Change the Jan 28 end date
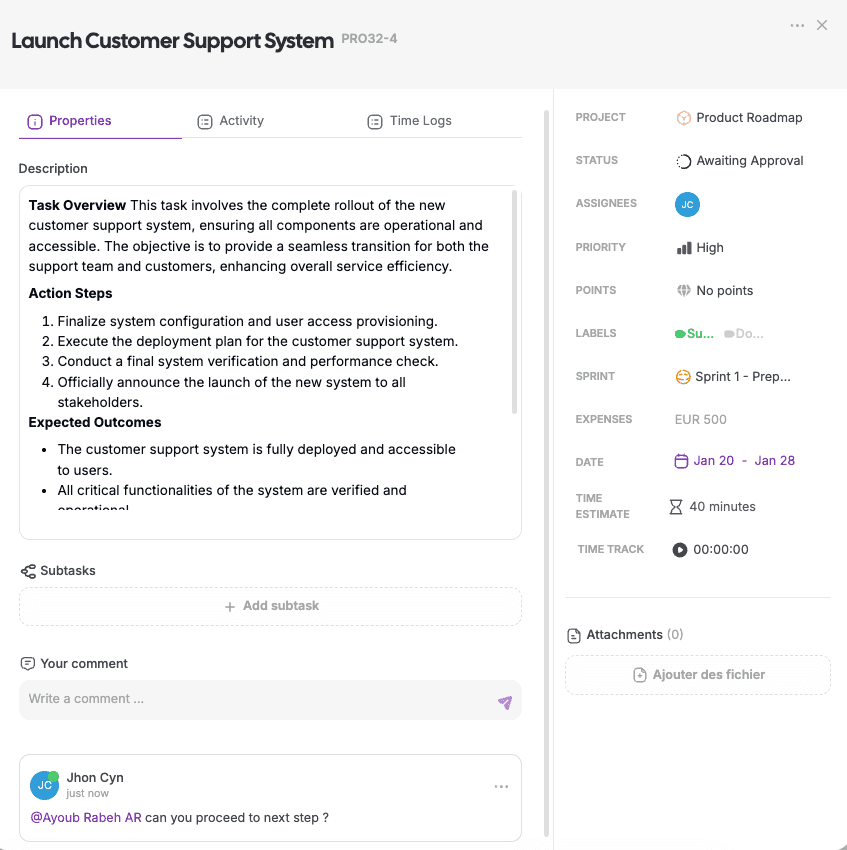This screenshot has height=850, width=847. (x=774, y=460)
